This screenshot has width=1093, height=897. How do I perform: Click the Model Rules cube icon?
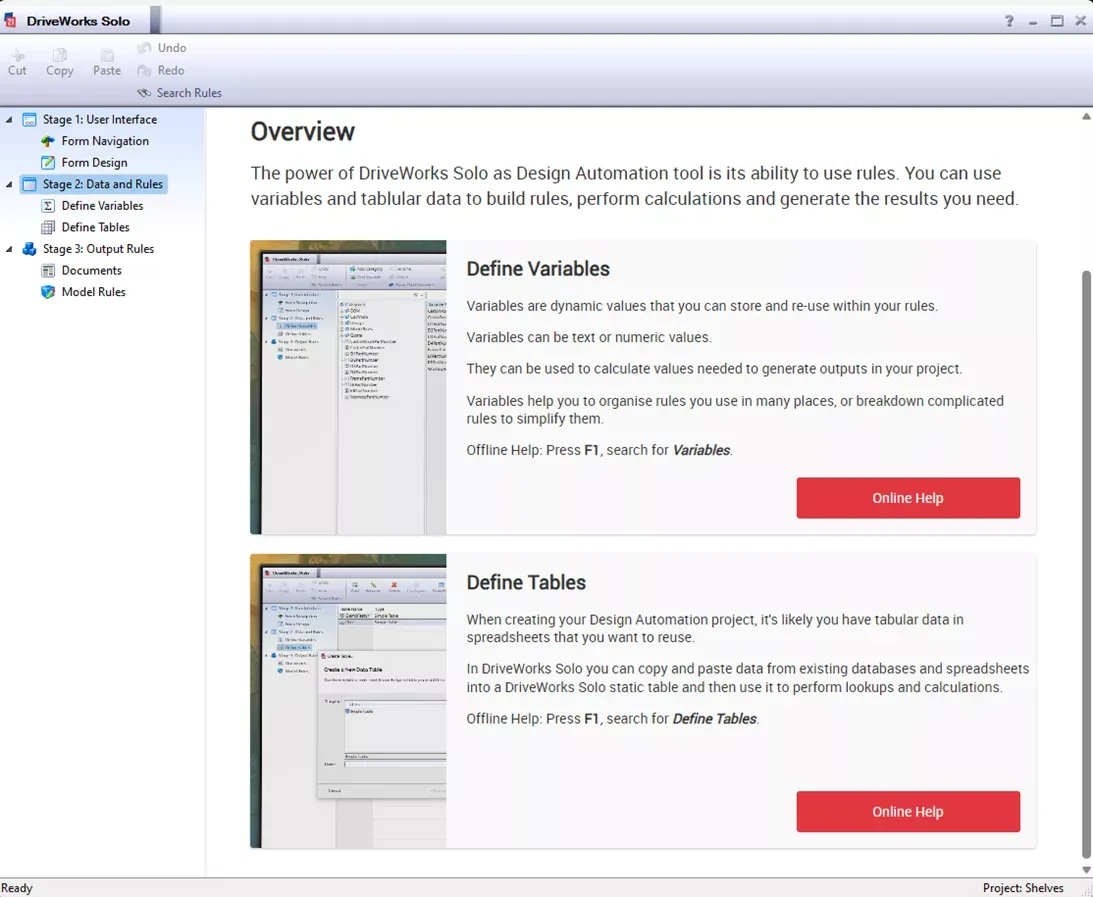tap(48, 292)
